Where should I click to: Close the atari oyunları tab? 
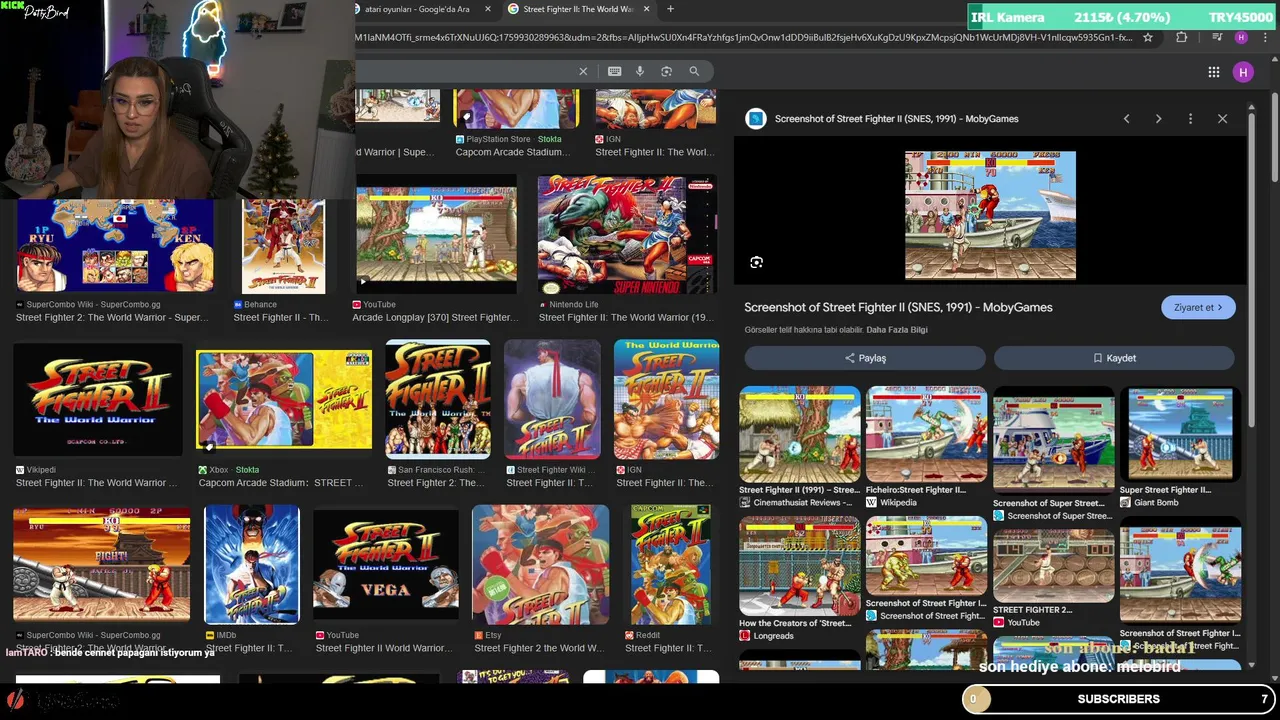click(488, 9)
